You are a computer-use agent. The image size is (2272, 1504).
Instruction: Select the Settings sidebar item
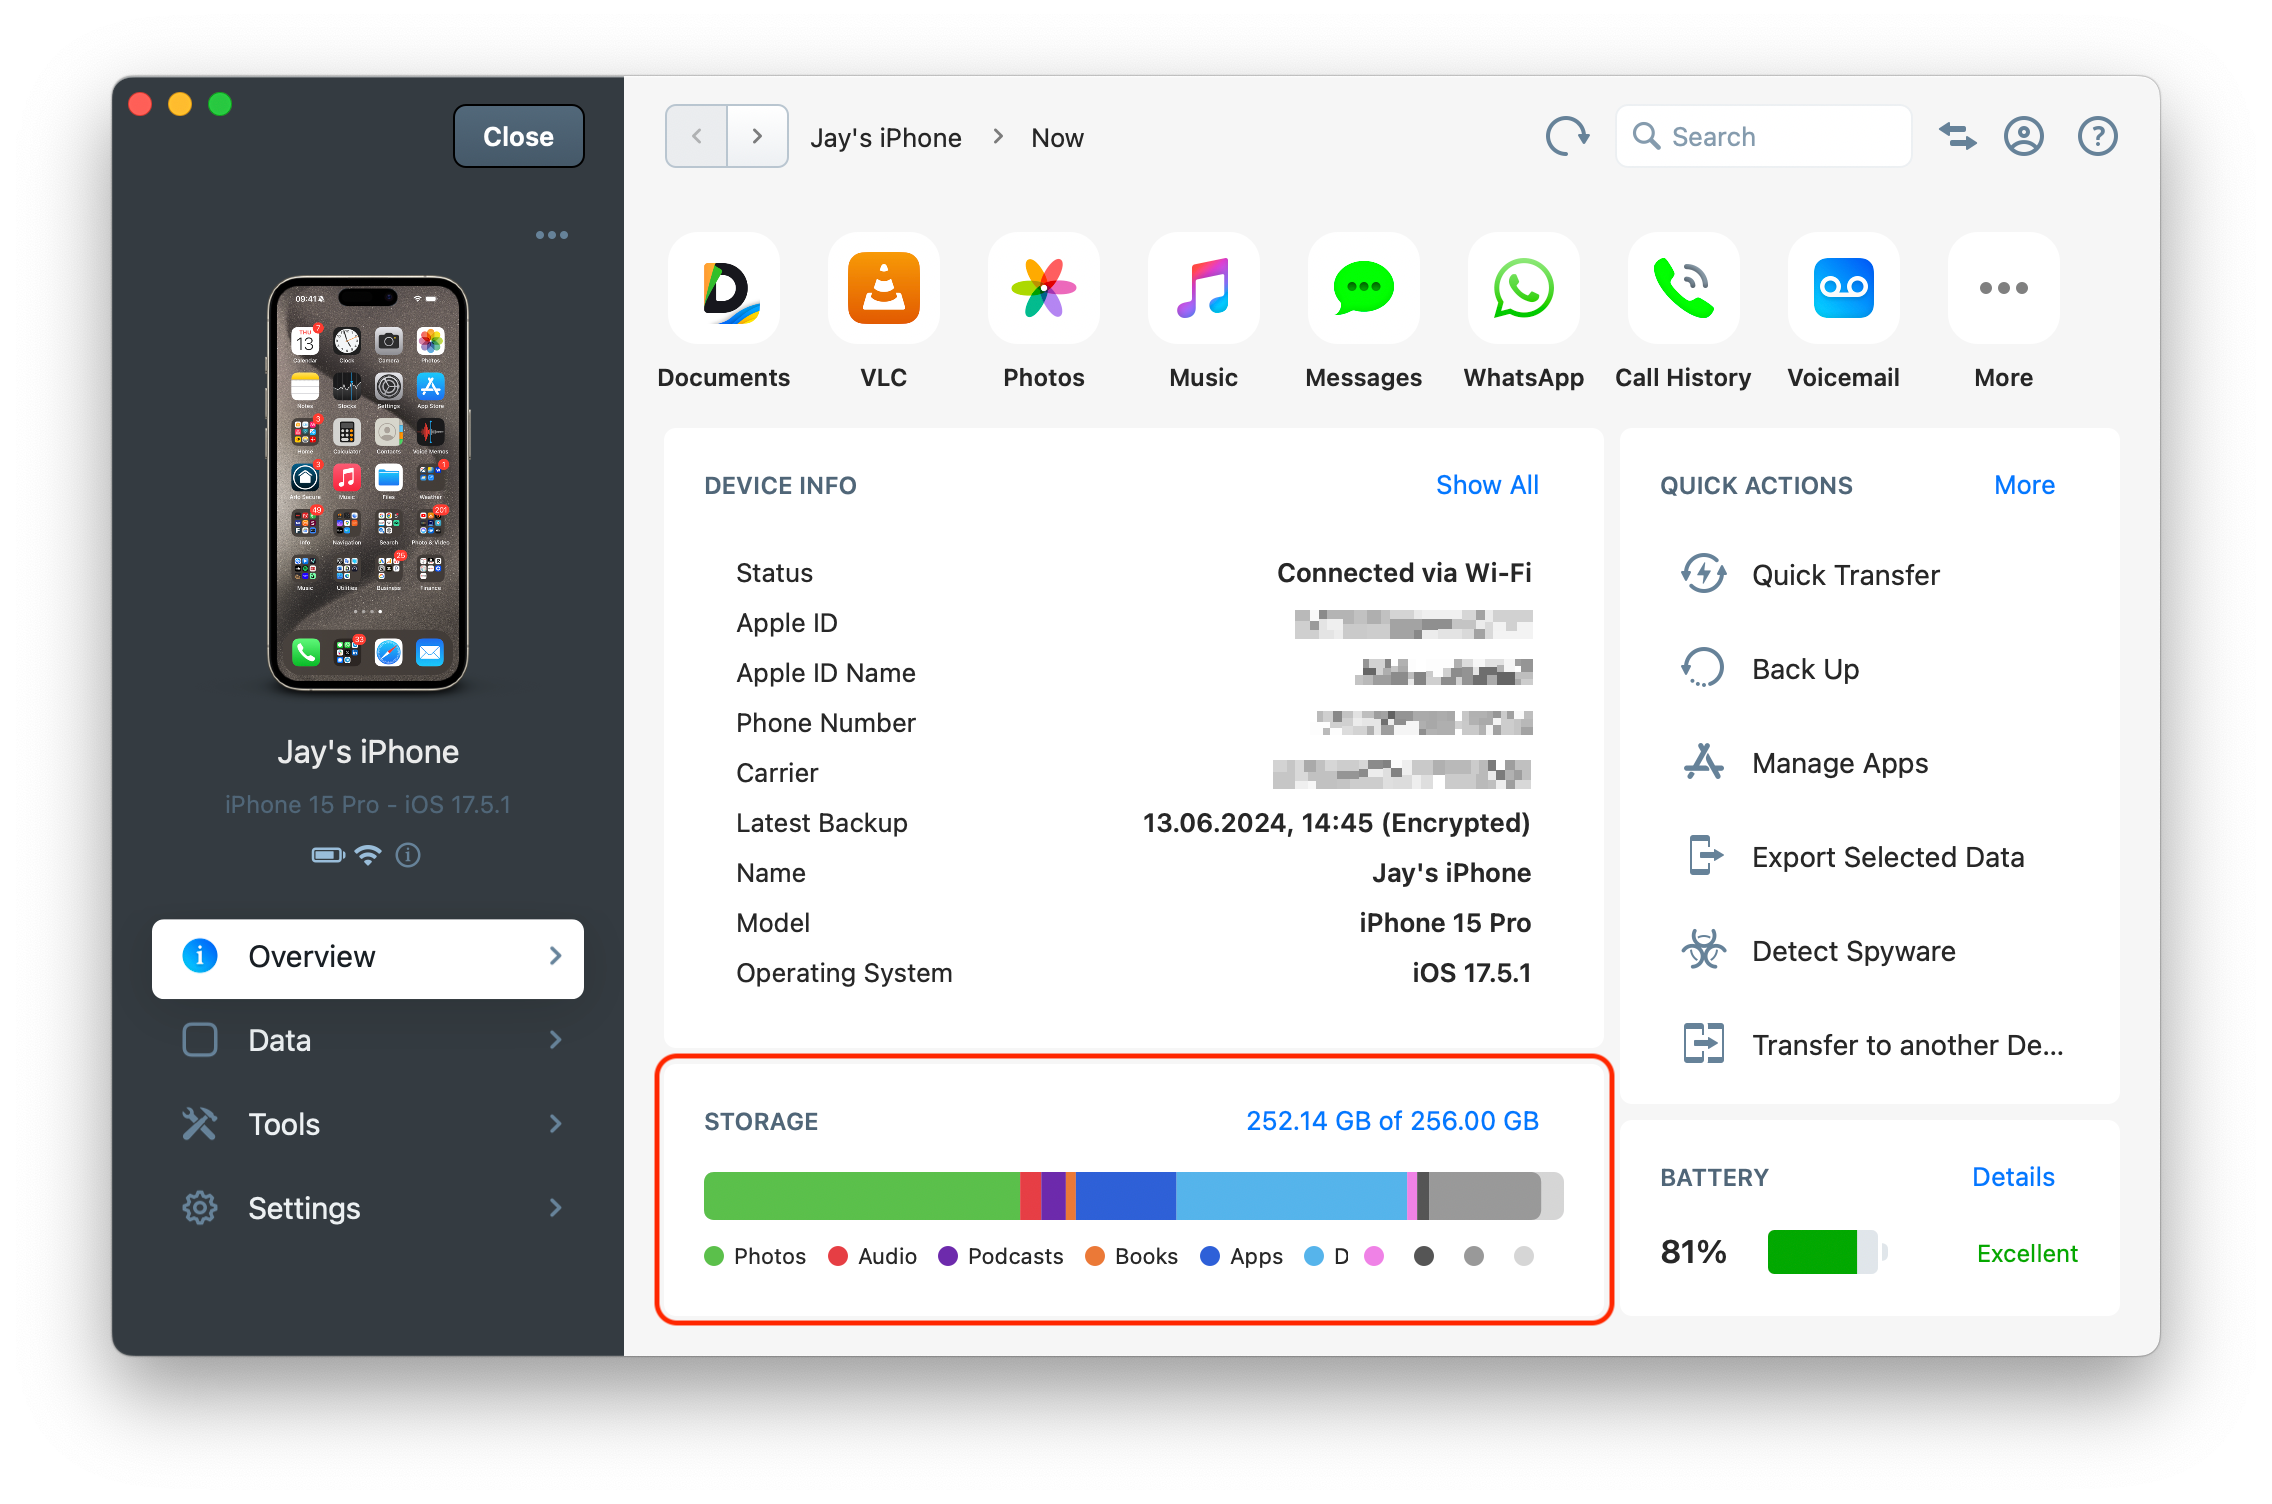368,1209
